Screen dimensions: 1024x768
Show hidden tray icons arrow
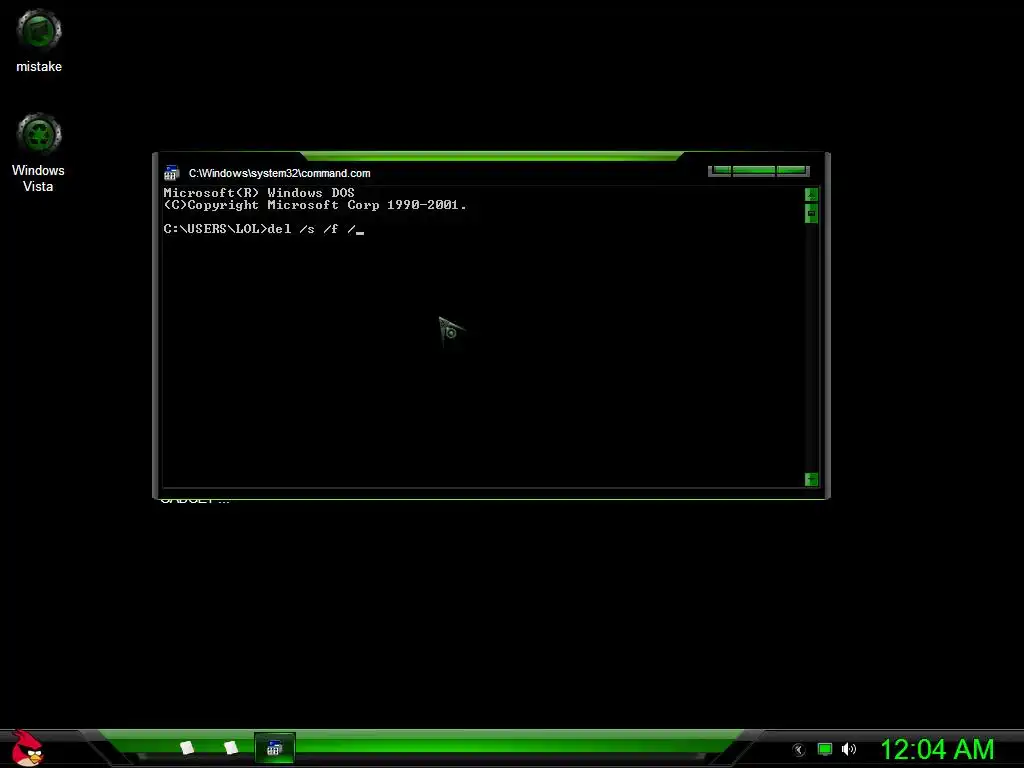(798, 750)
